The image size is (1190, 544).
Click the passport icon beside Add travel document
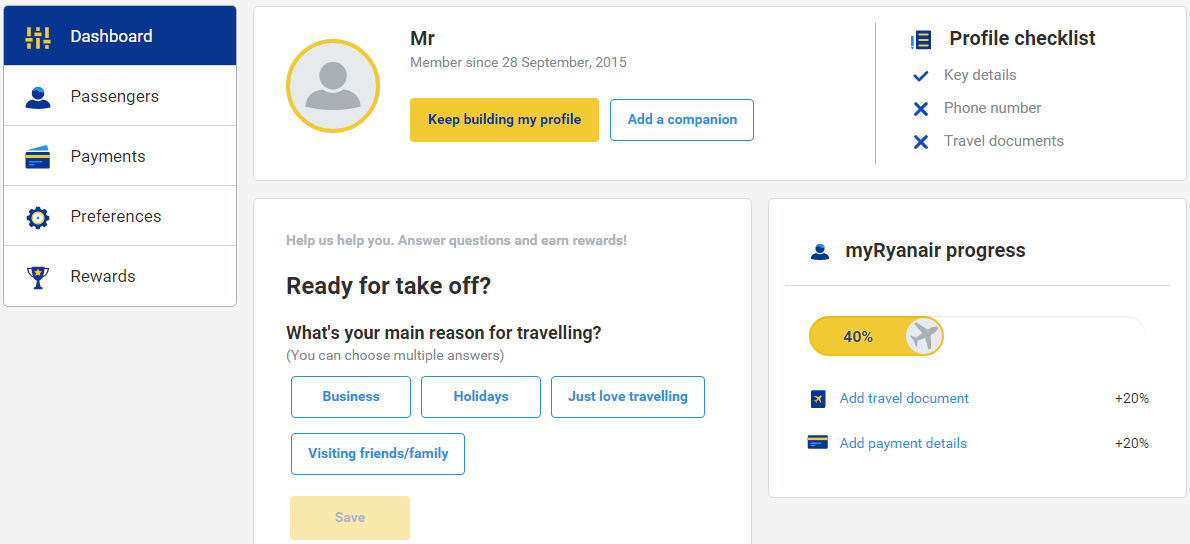click(x=818, y=398)
